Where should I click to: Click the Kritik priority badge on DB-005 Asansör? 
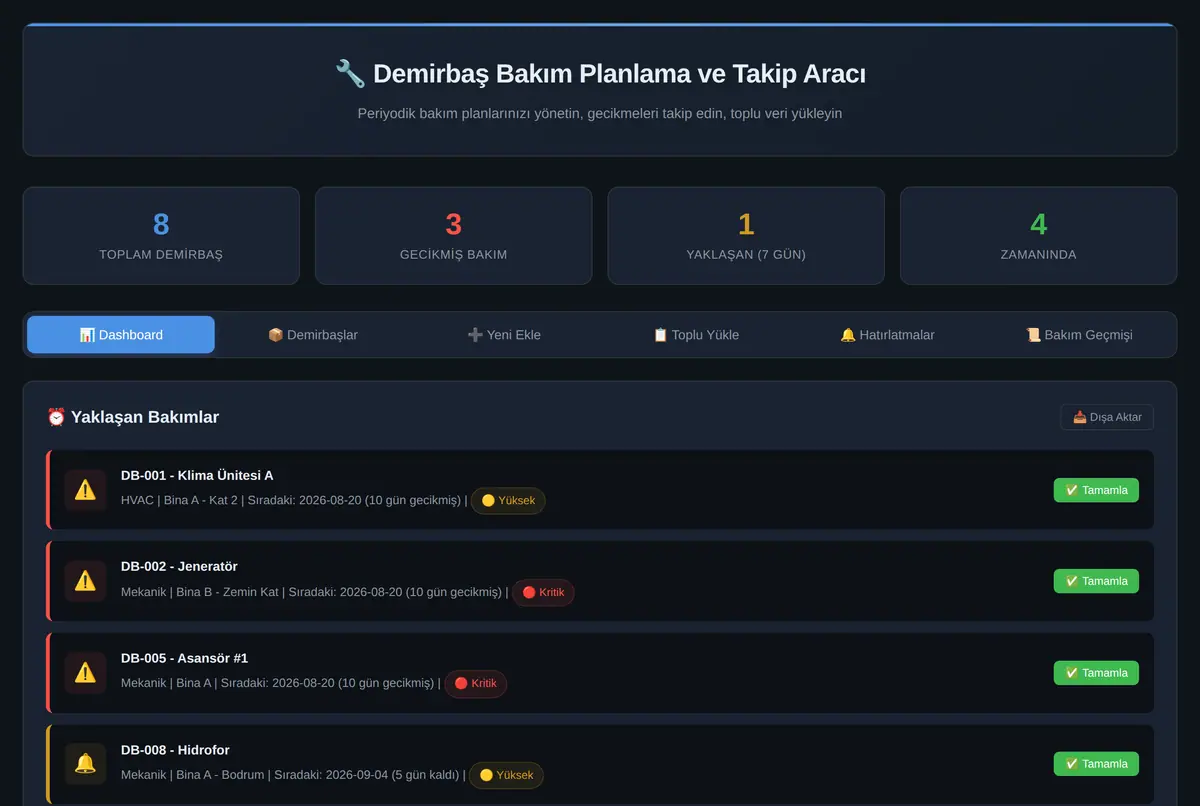tap(476, 684)
